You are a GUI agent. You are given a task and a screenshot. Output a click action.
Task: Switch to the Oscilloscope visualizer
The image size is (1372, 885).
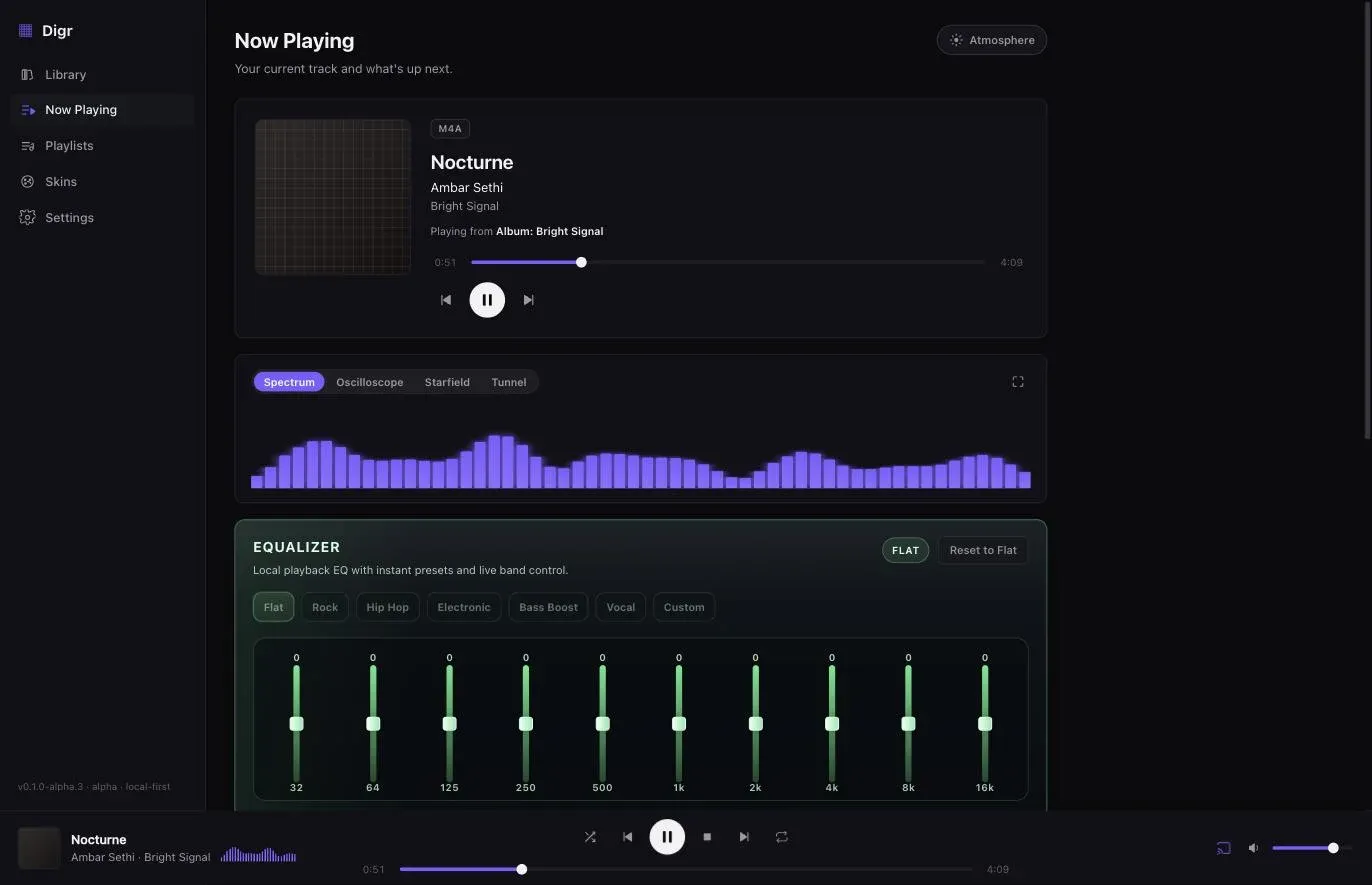(370, 382)
